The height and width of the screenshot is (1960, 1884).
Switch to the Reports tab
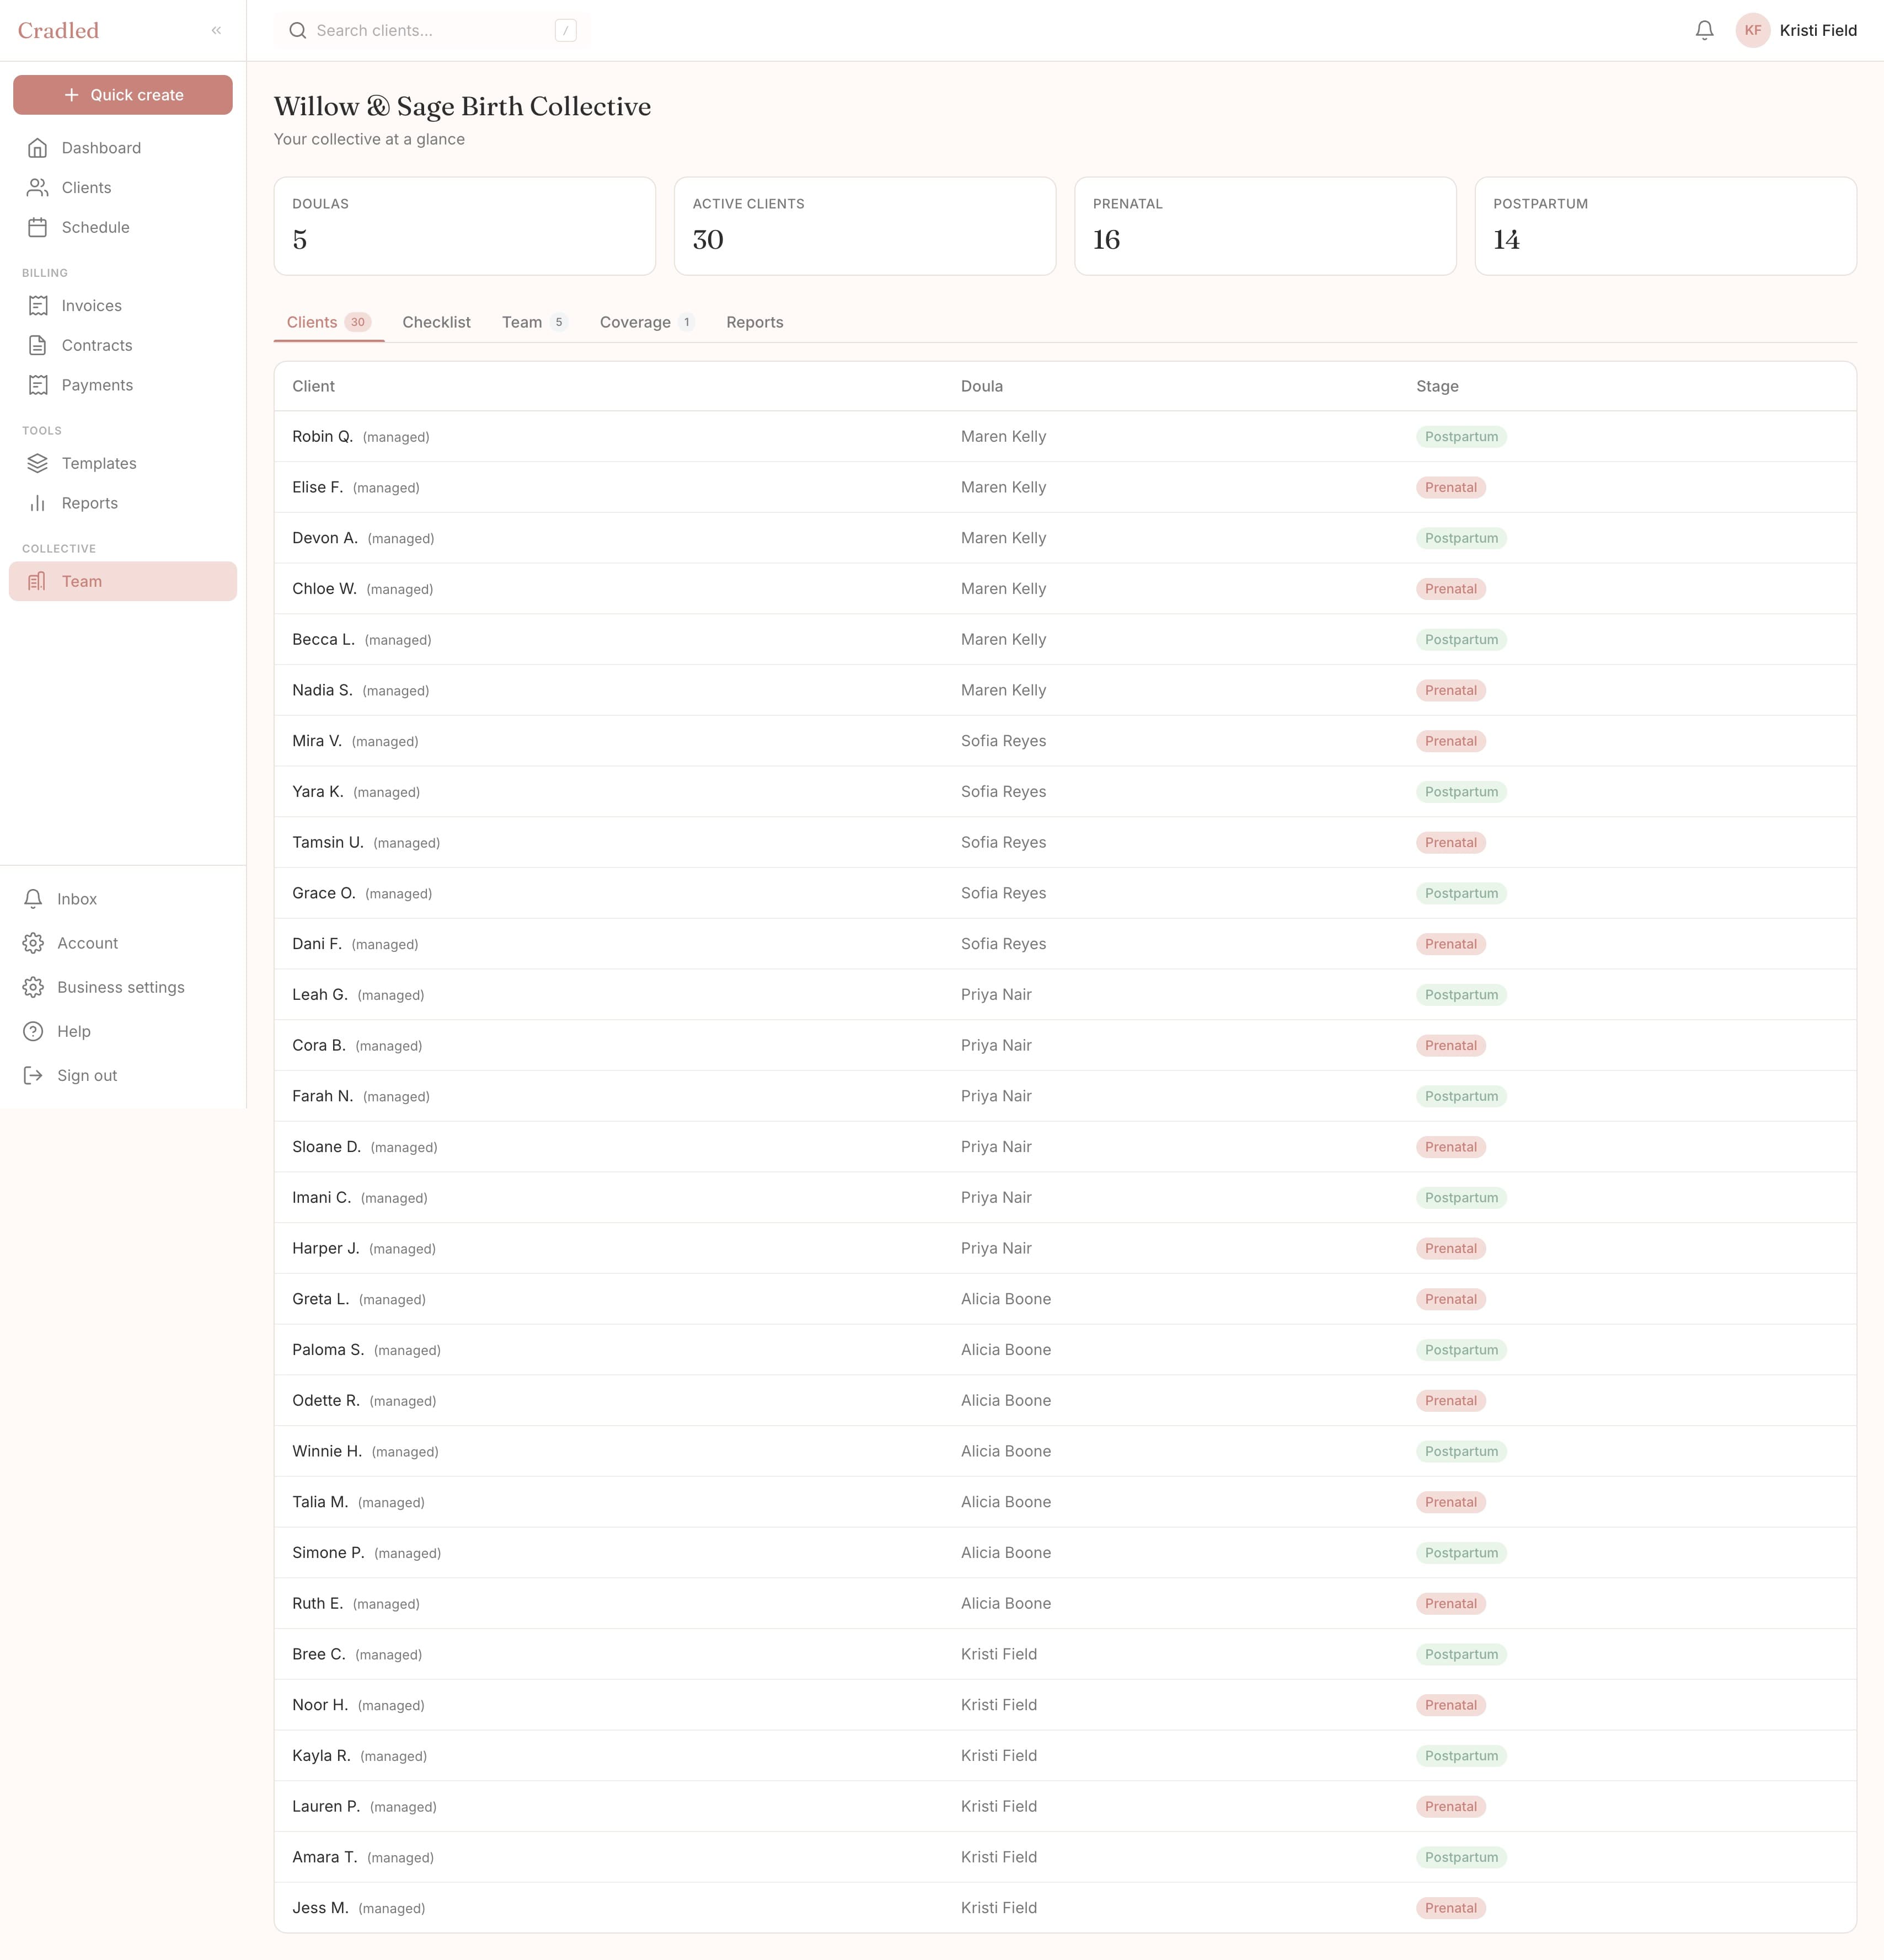755,322
